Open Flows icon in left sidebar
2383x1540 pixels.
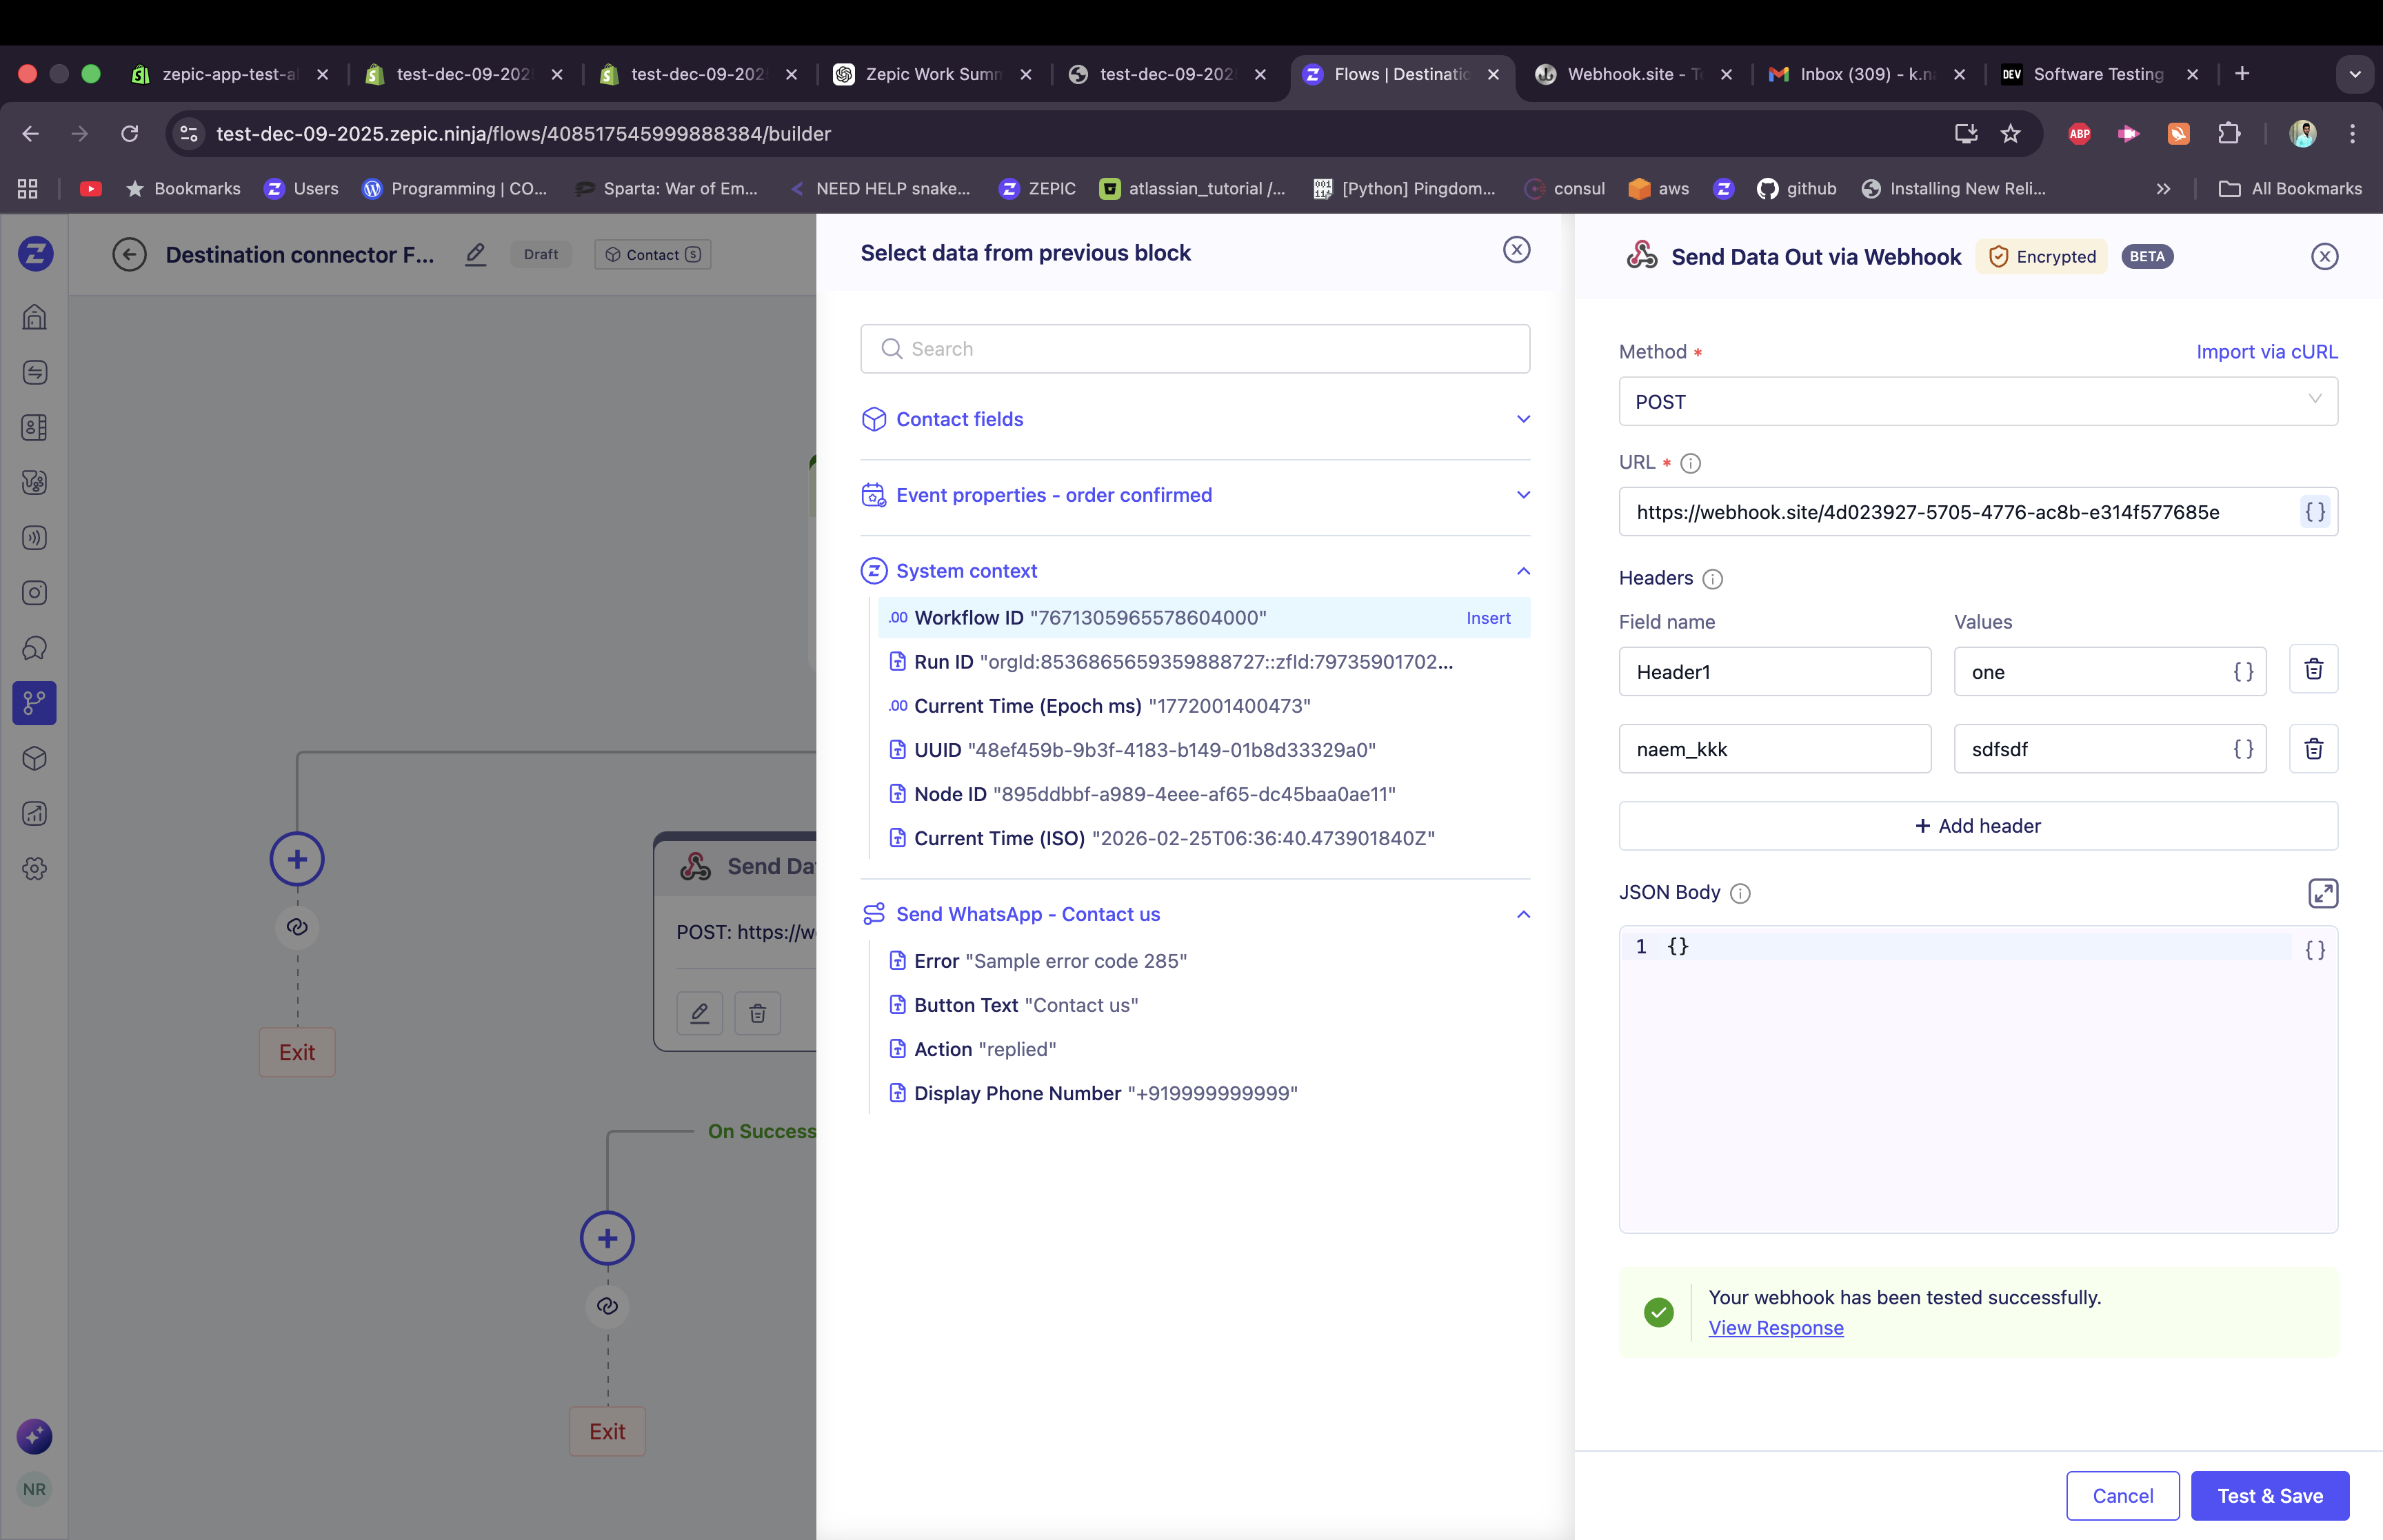click(35, 704)
